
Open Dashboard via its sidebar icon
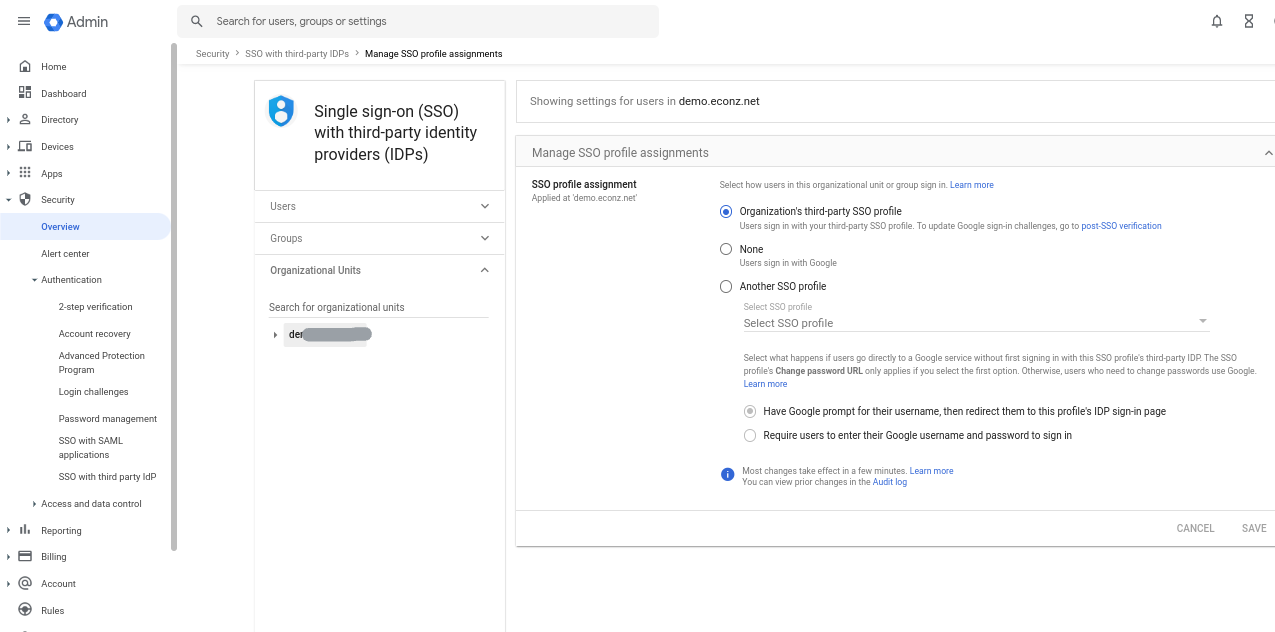pos(25,93)
